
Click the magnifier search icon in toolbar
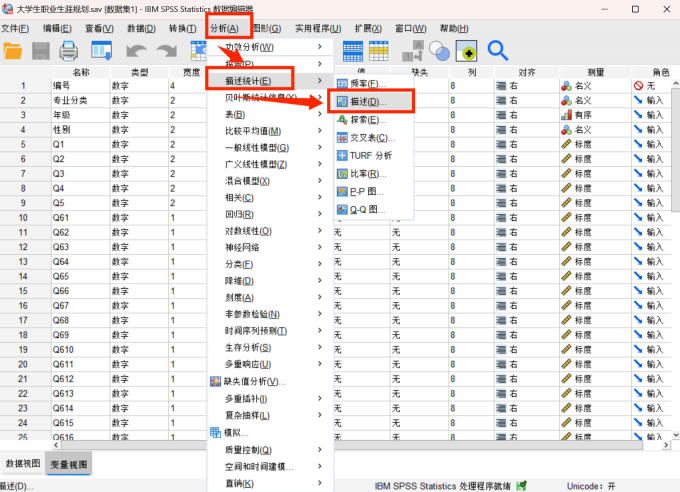pyautogui.click(x=497, y=50)
